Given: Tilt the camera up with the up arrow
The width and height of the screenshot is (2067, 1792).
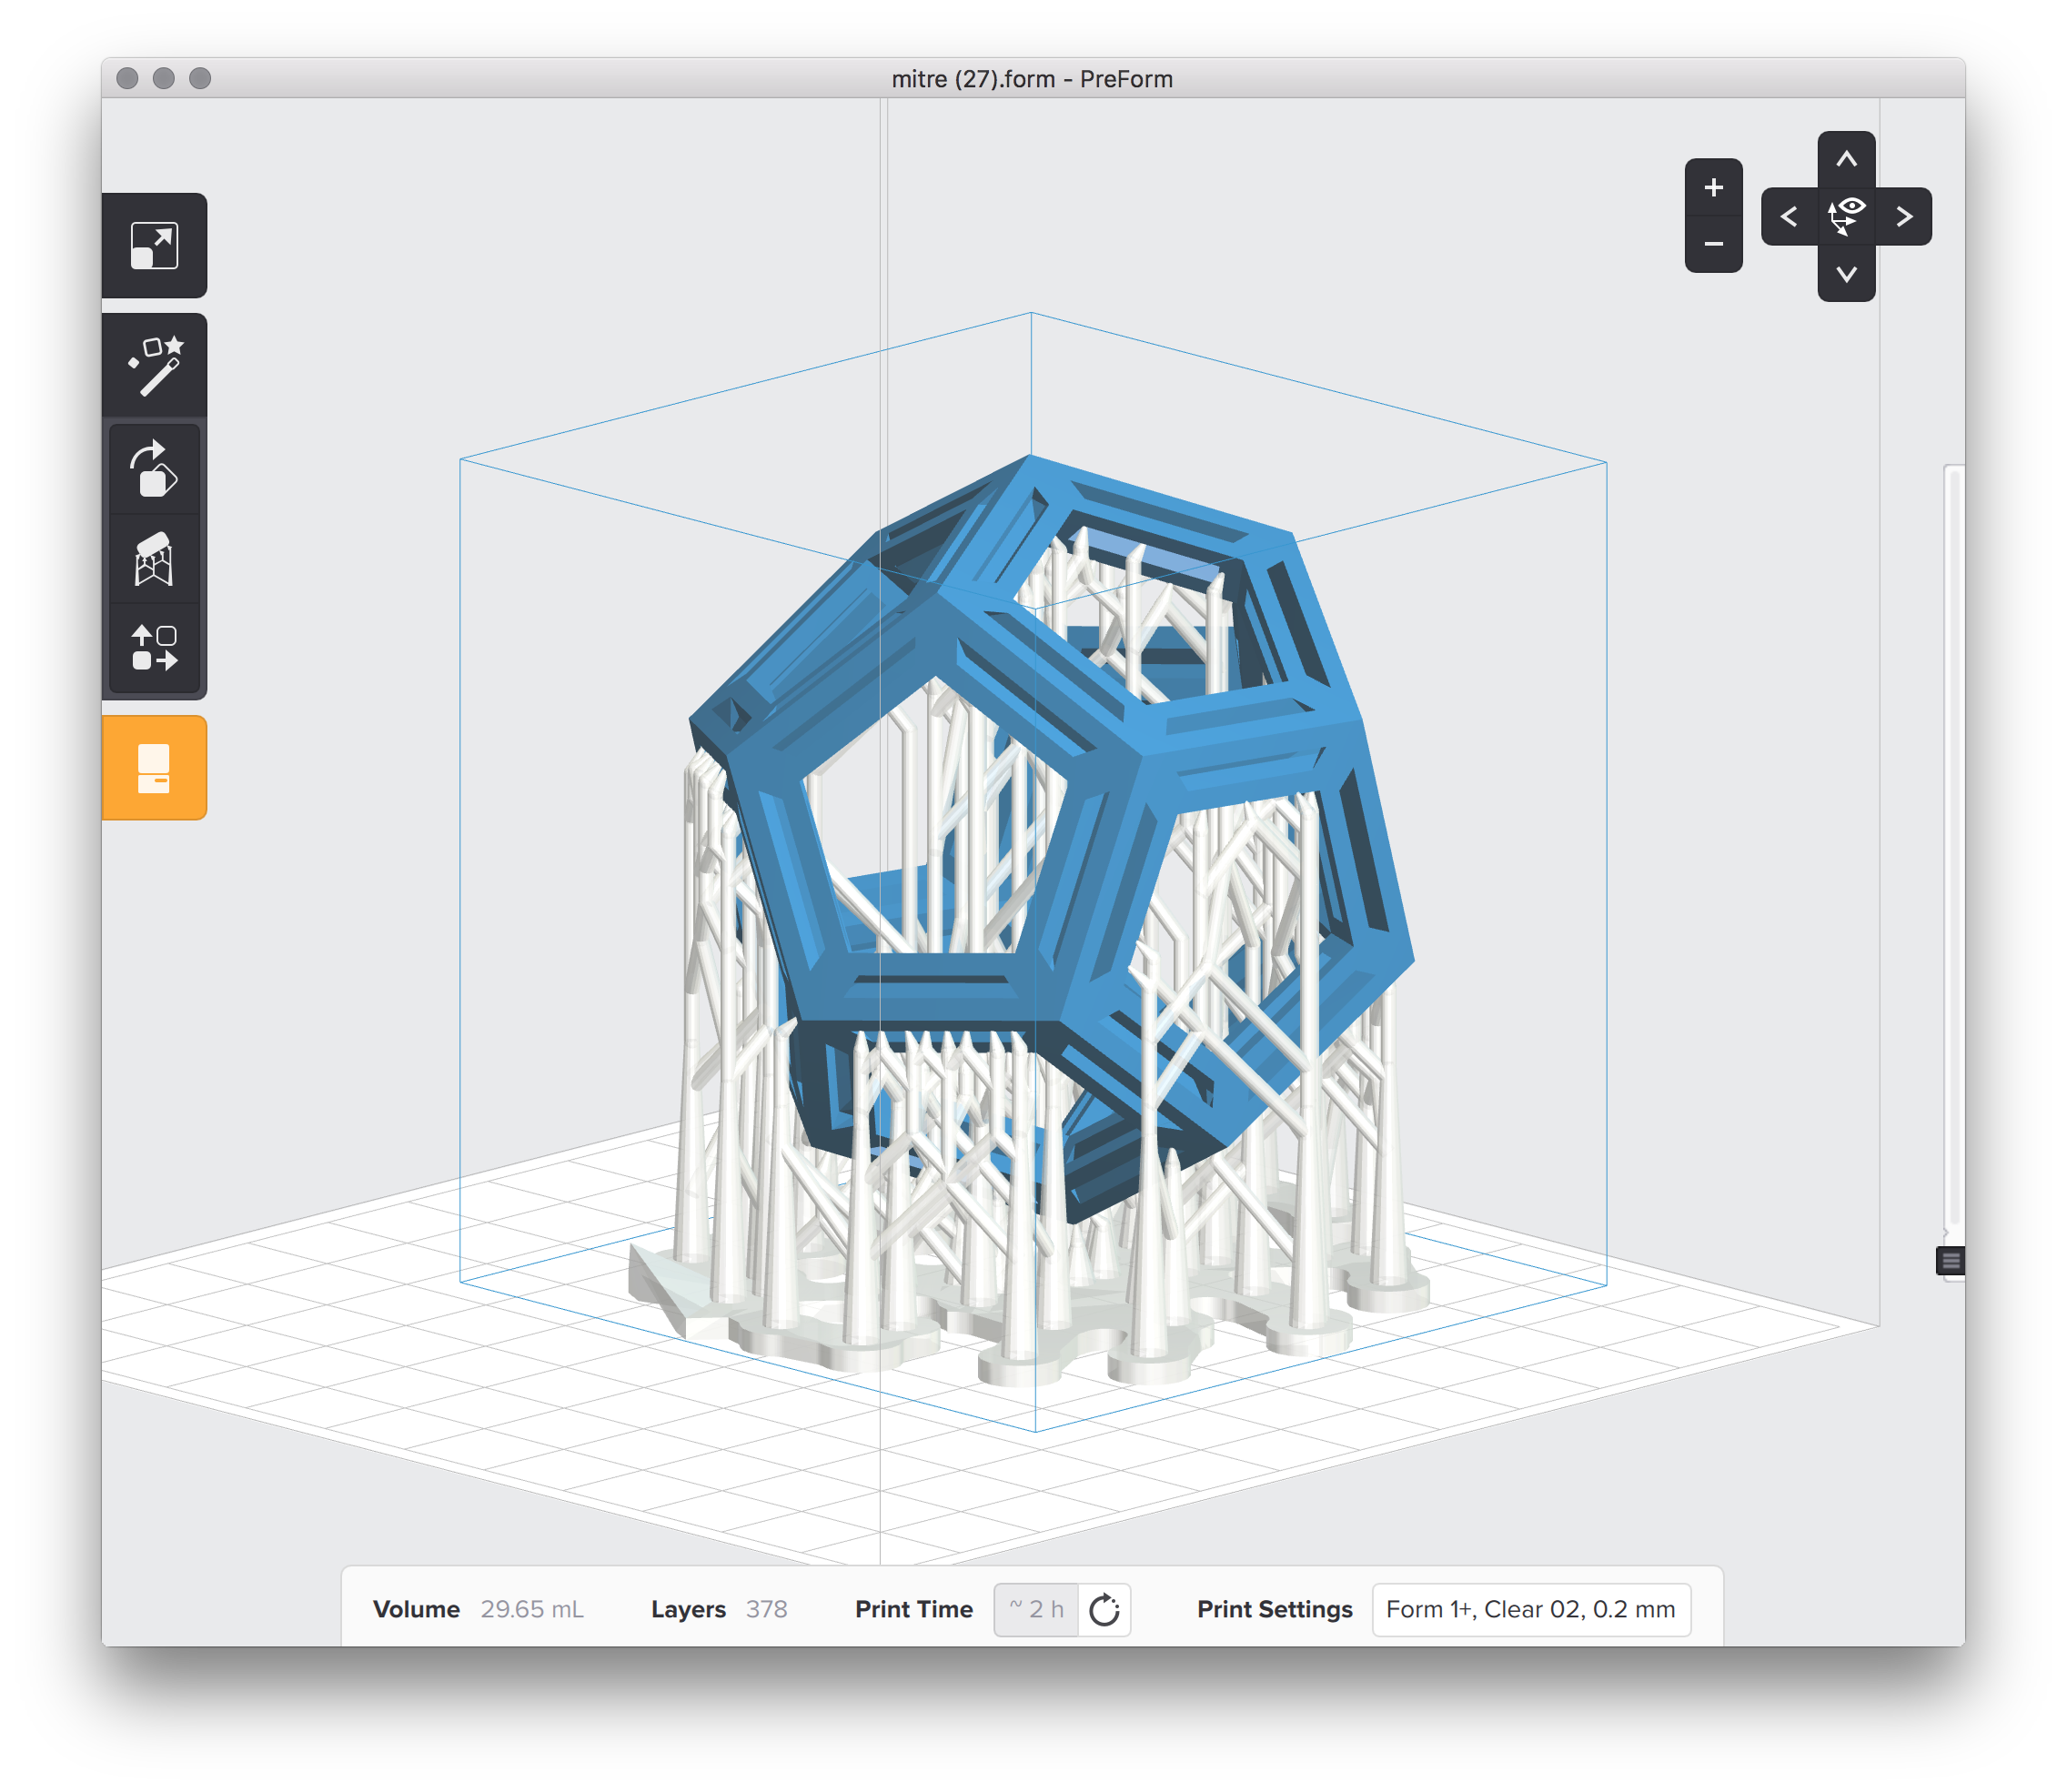Looking at the screenshot, I should pyautogui.click(x=1847, y=158).
